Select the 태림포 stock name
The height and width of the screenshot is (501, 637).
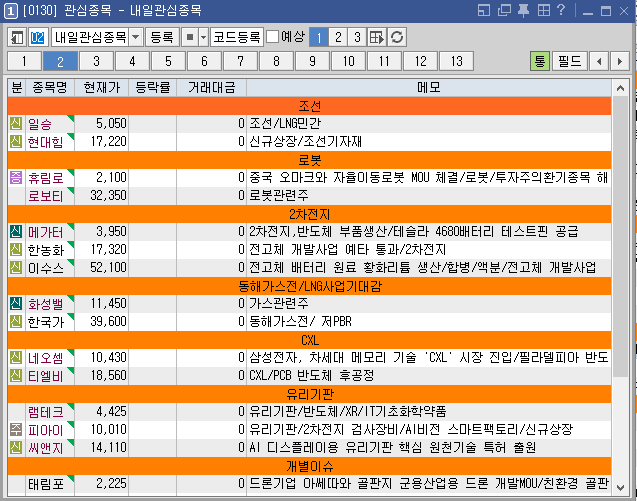(46, 484)
